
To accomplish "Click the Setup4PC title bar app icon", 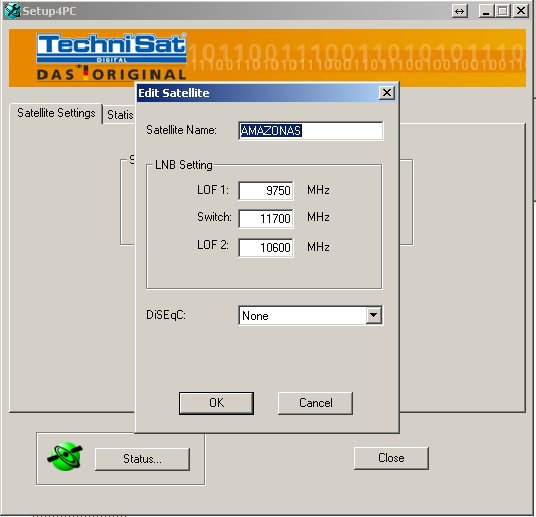I will 12,11.
